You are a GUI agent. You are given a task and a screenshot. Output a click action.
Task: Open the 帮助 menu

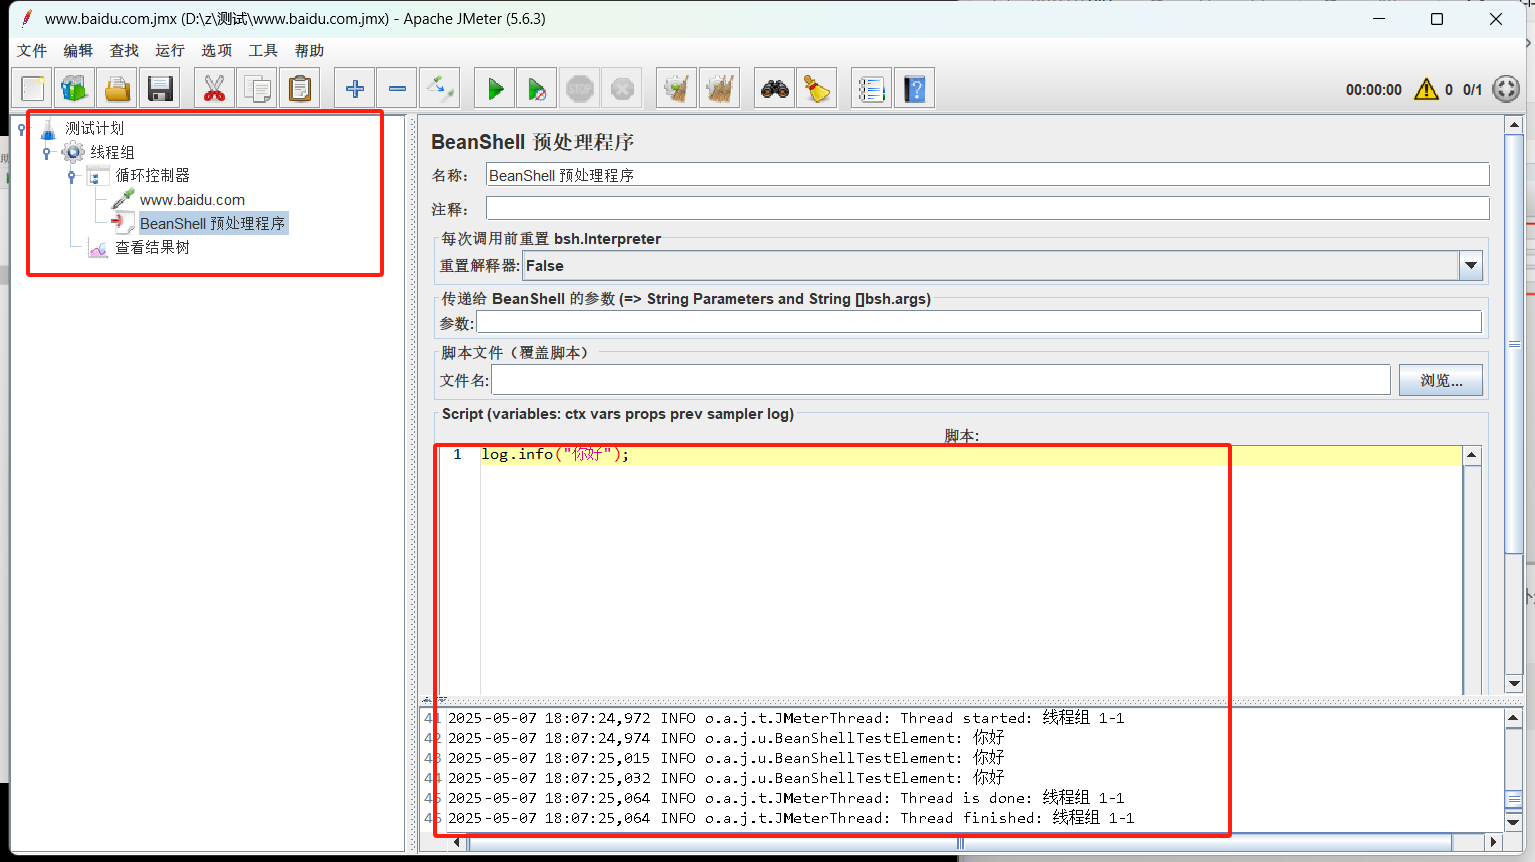pos(309,51)
